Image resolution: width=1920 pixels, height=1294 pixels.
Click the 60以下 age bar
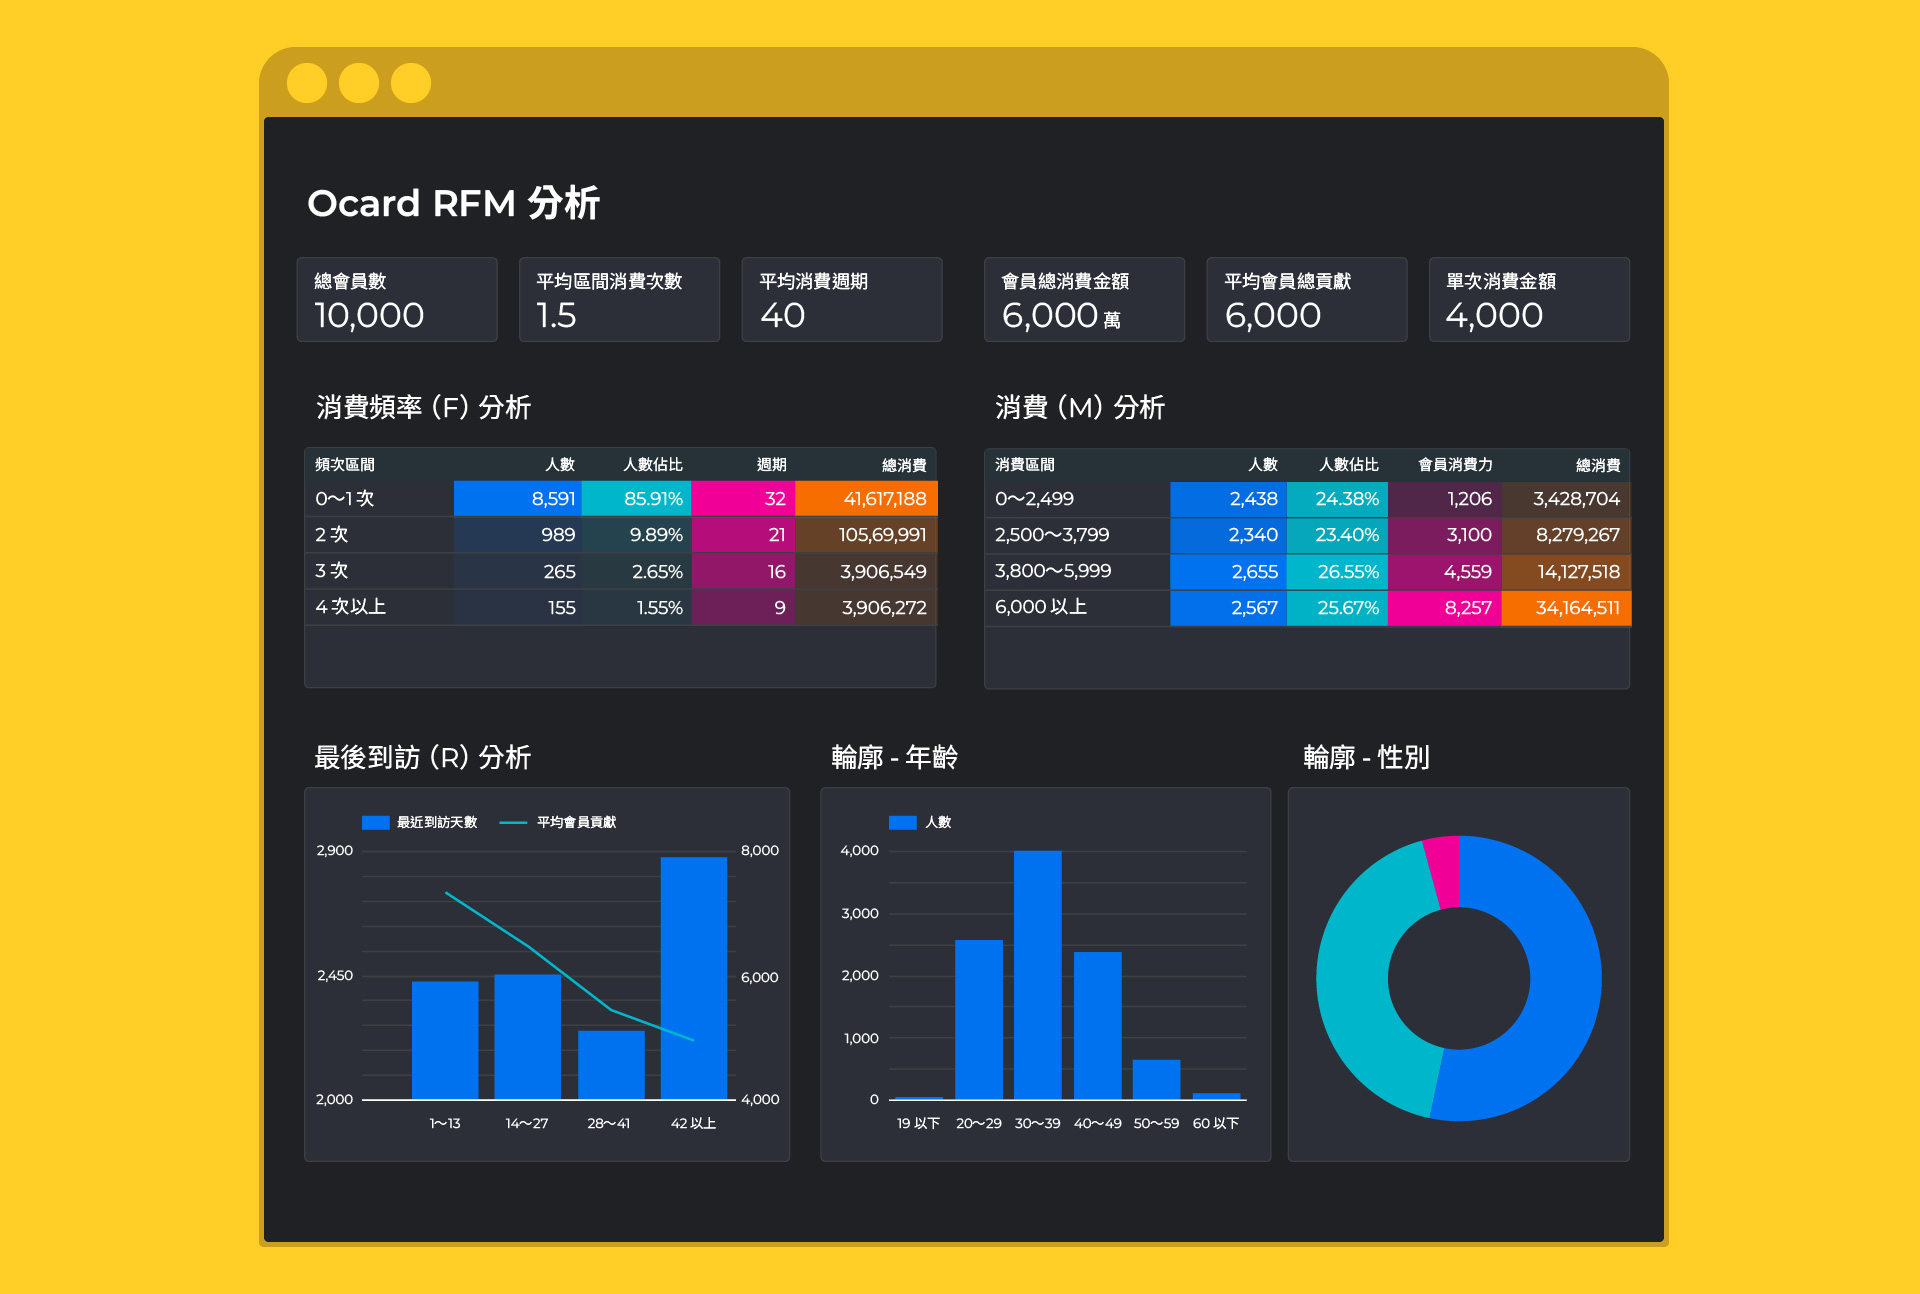point(1216,1096)
